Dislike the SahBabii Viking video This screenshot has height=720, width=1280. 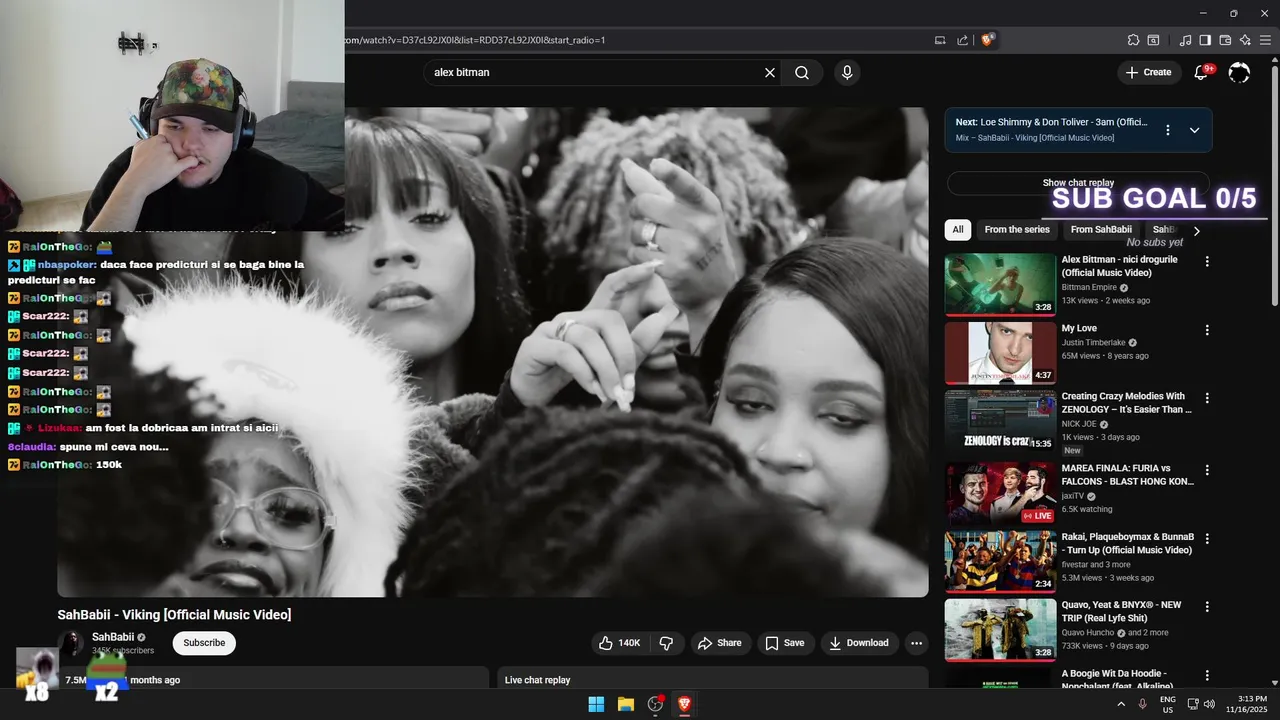(x=666, y=643)
